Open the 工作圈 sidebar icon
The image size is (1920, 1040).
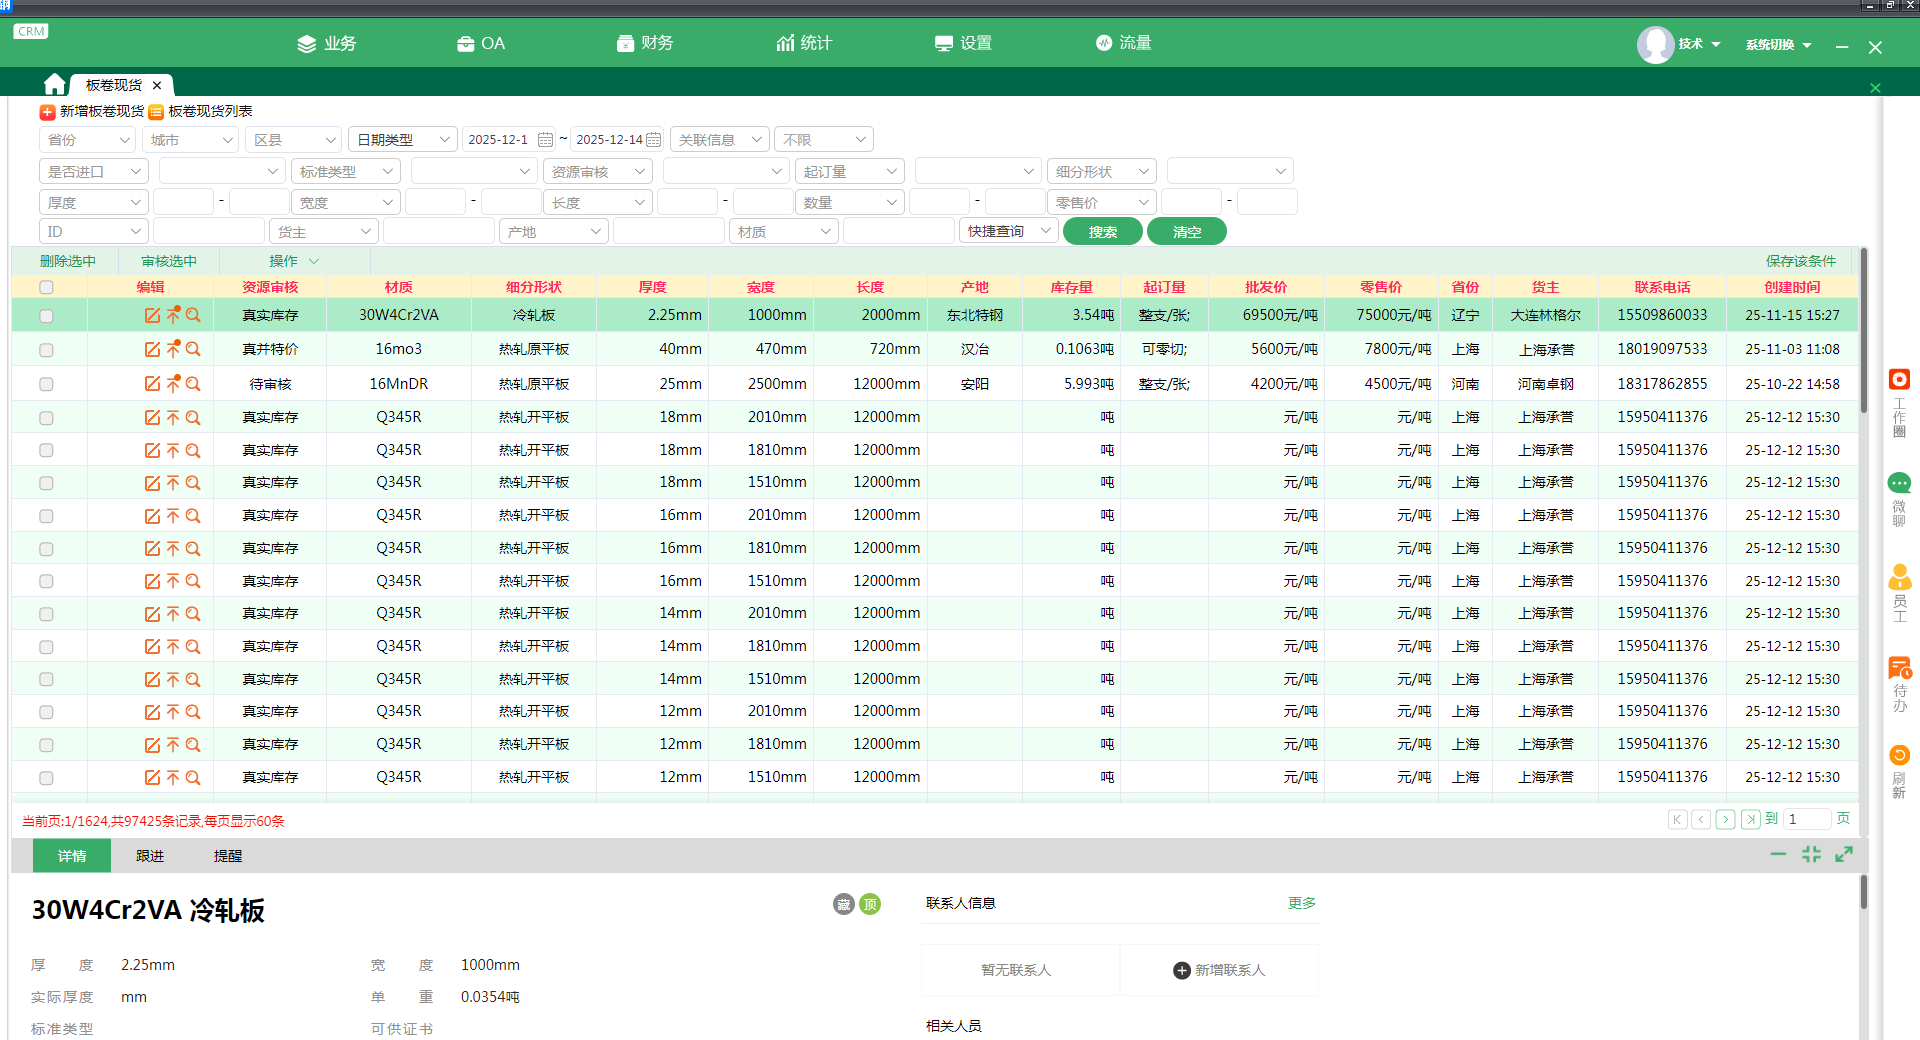(x=1899, y=380)
